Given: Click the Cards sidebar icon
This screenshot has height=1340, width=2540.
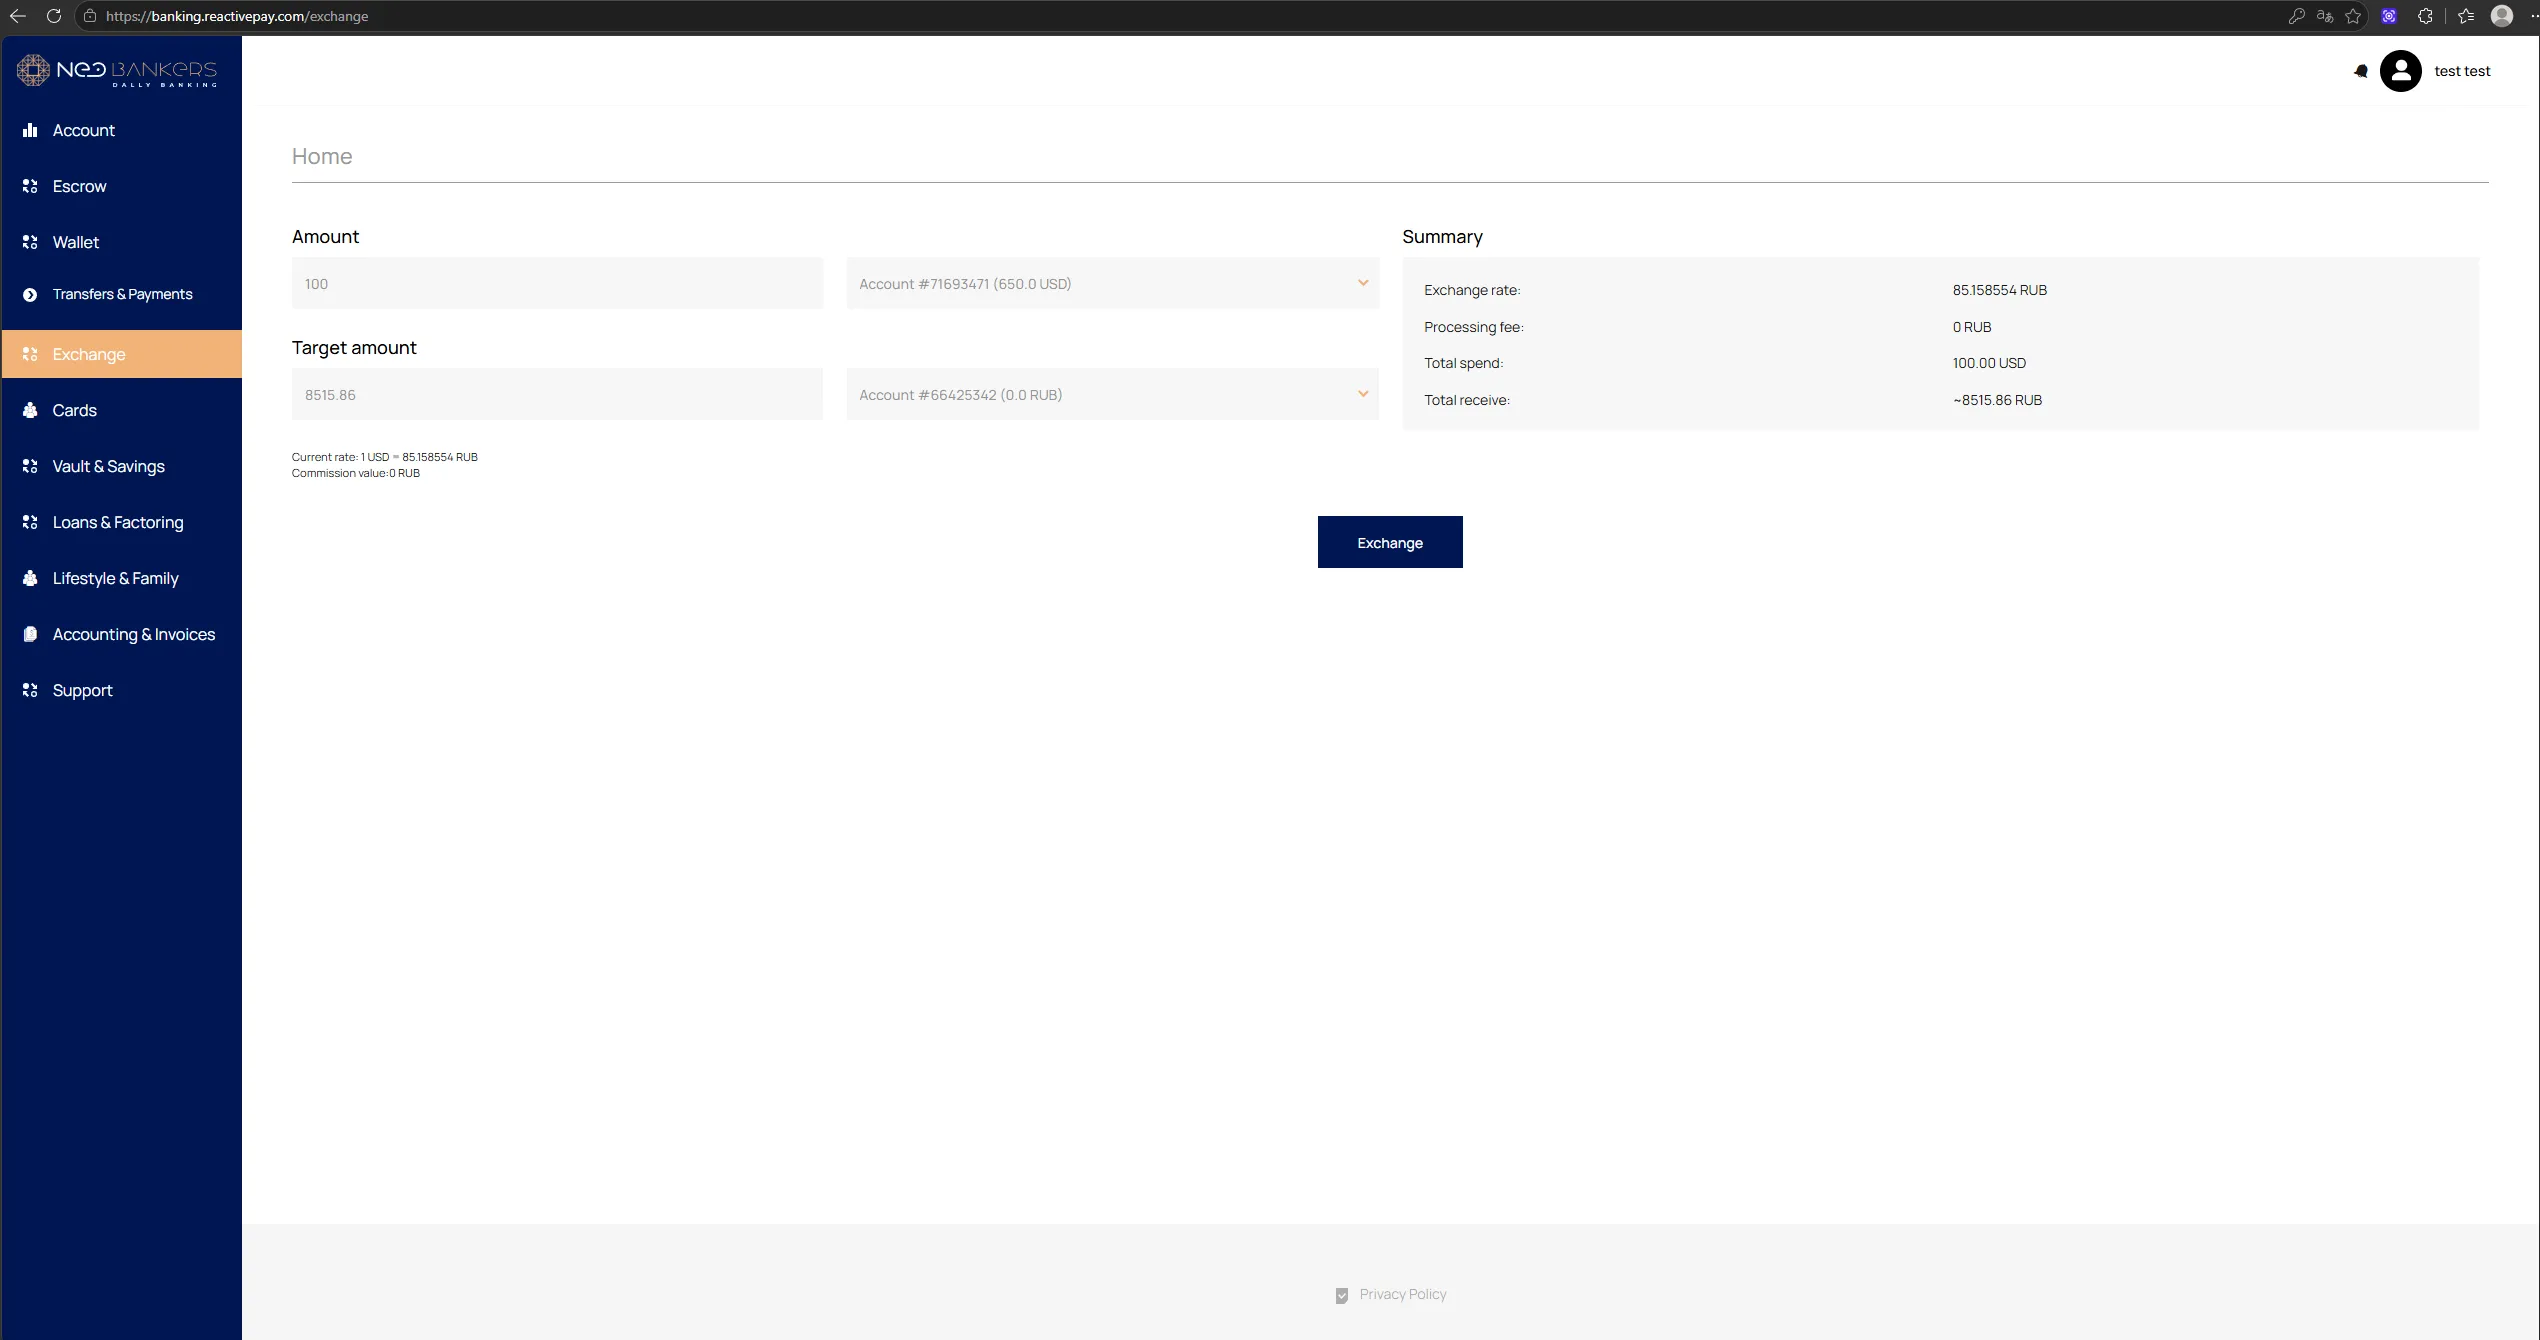Looking at the screenshot, I should click(30, 410).
